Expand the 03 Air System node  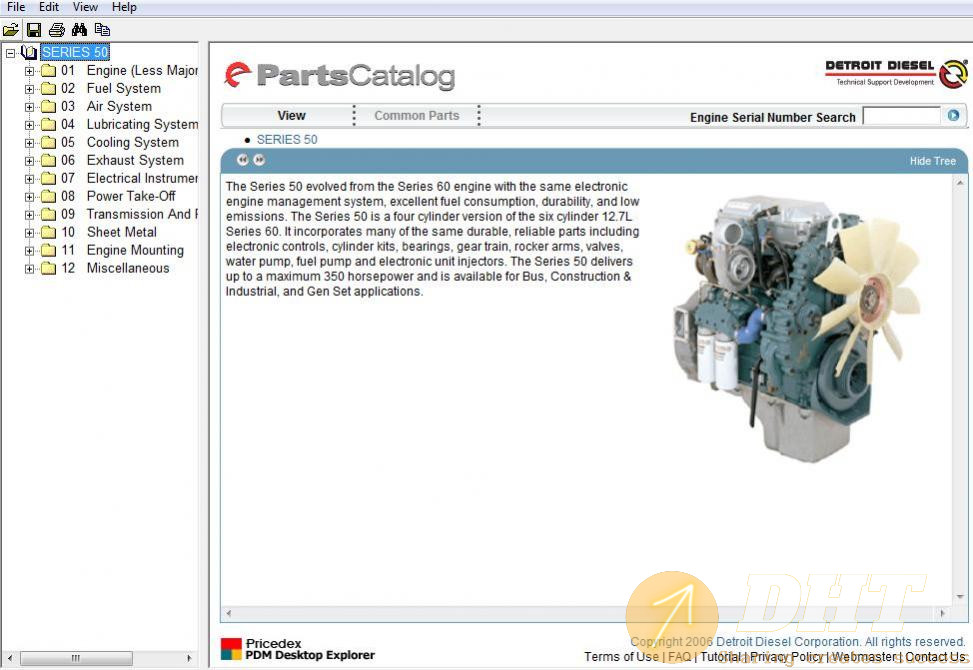click(x=29, y=107)
